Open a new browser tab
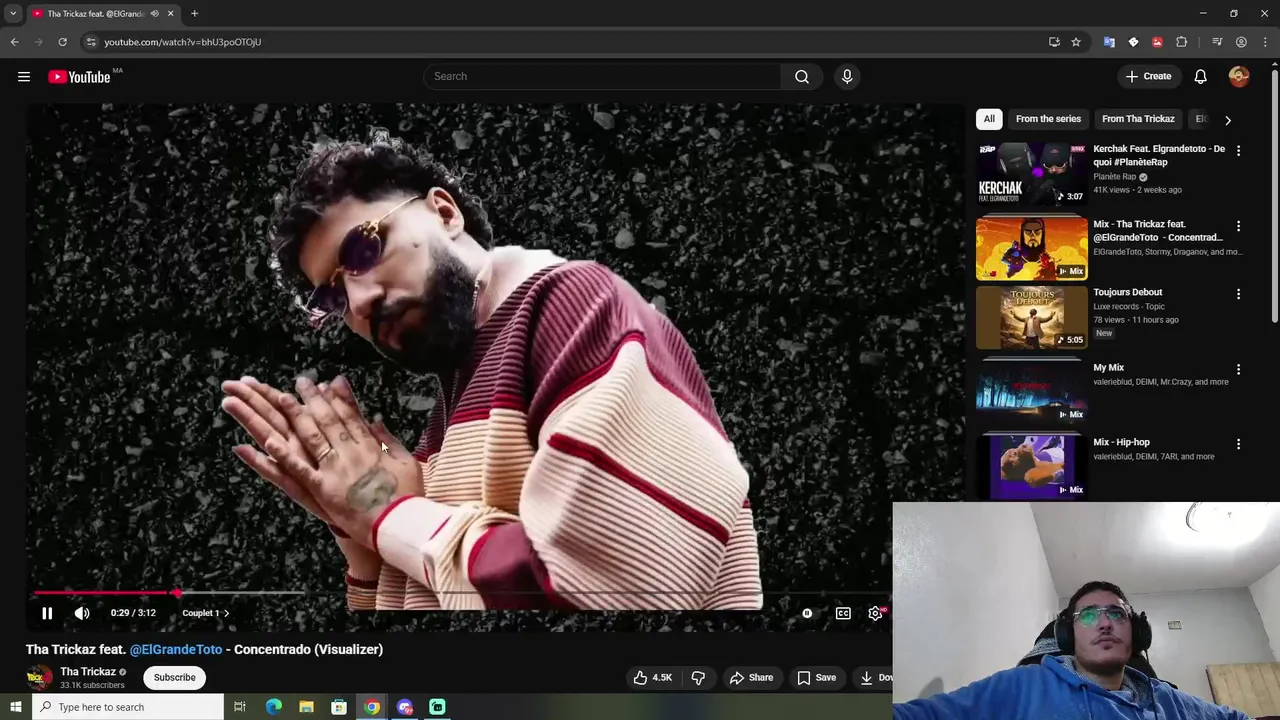This screenshot has height=720, width=1280. (x=194, y=13)
